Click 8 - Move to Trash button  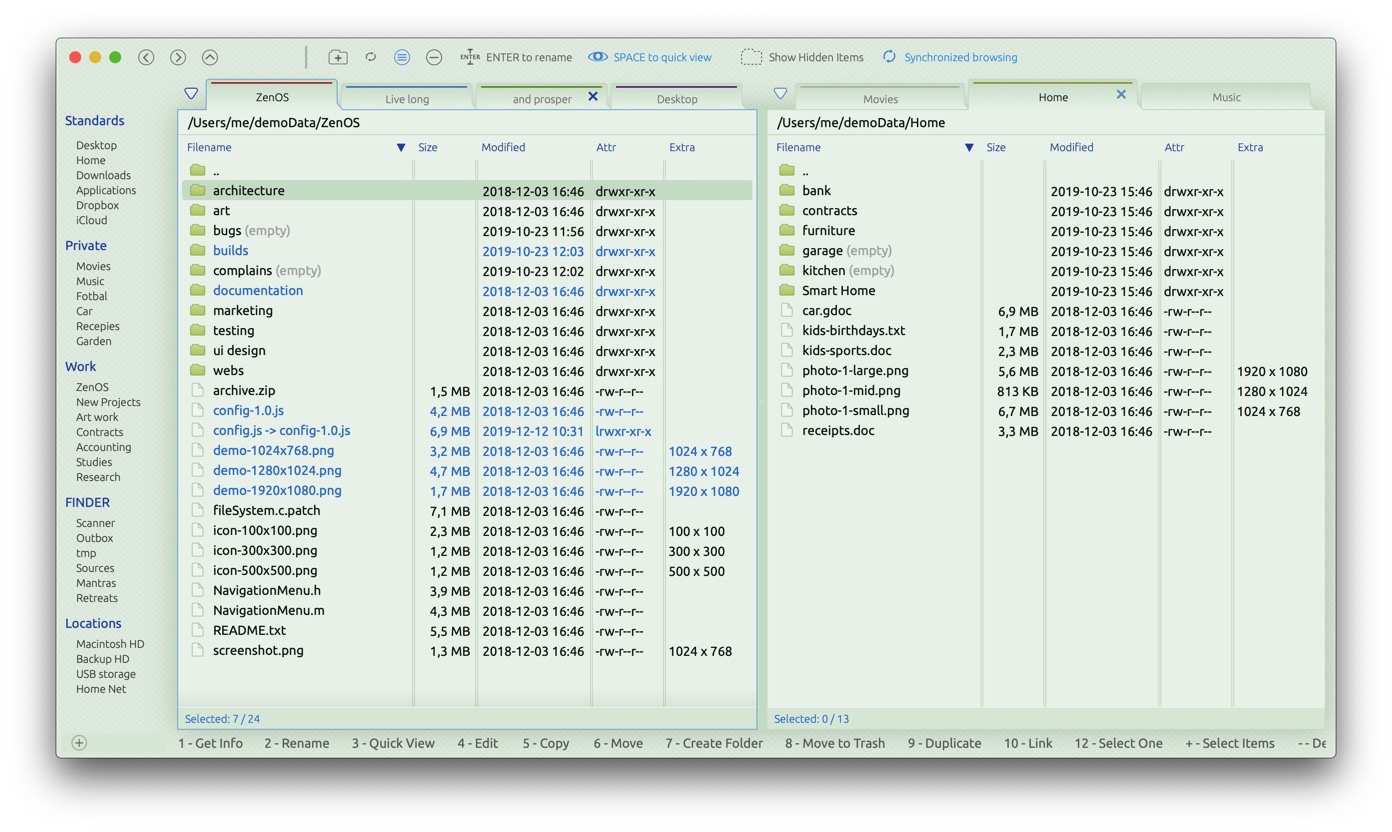pyautogui.click(x=834, y=743)
